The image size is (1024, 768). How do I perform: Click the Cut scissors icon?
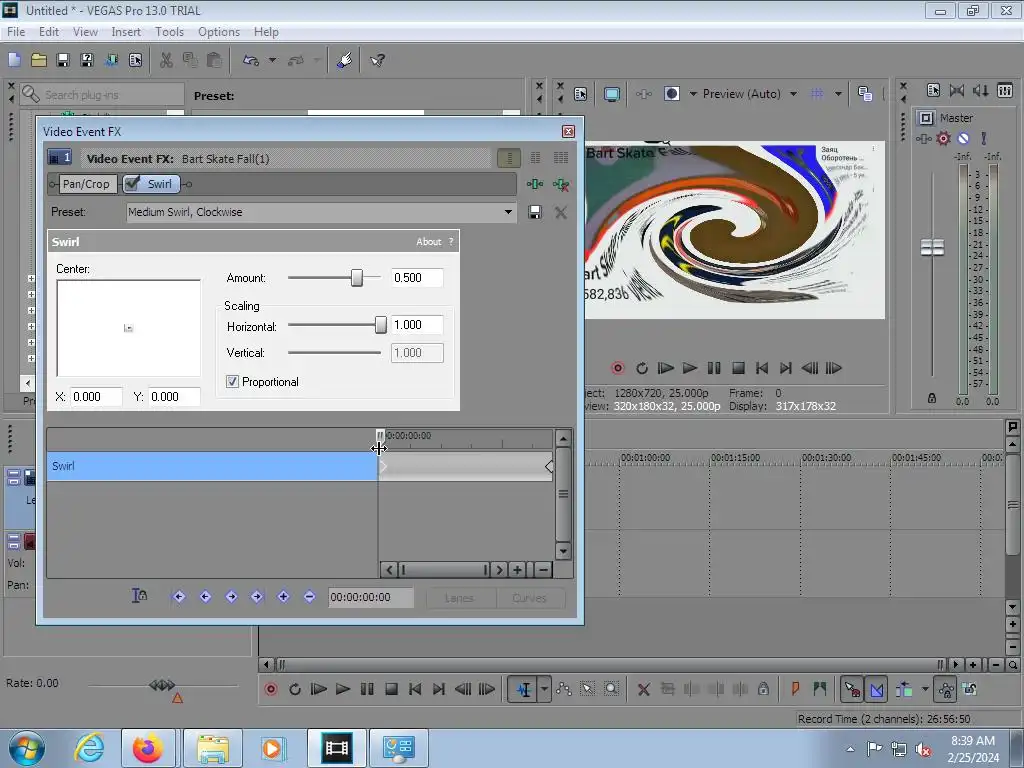click(167, 60)
